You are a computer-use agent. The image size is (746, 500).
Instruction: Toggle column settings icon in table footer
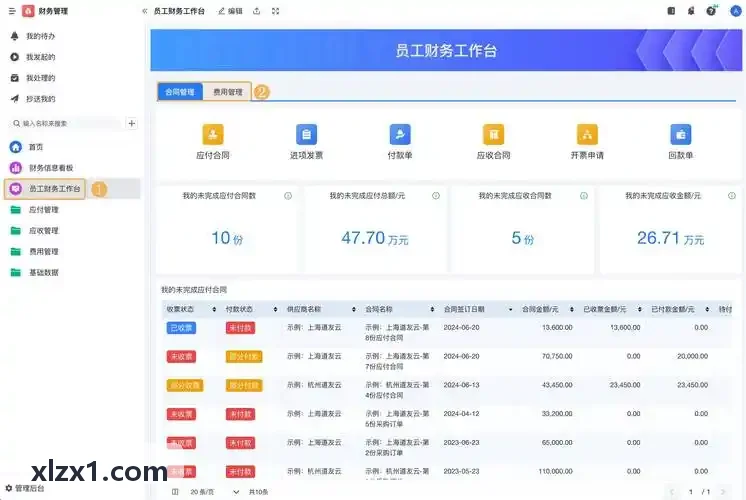point(175,492)
